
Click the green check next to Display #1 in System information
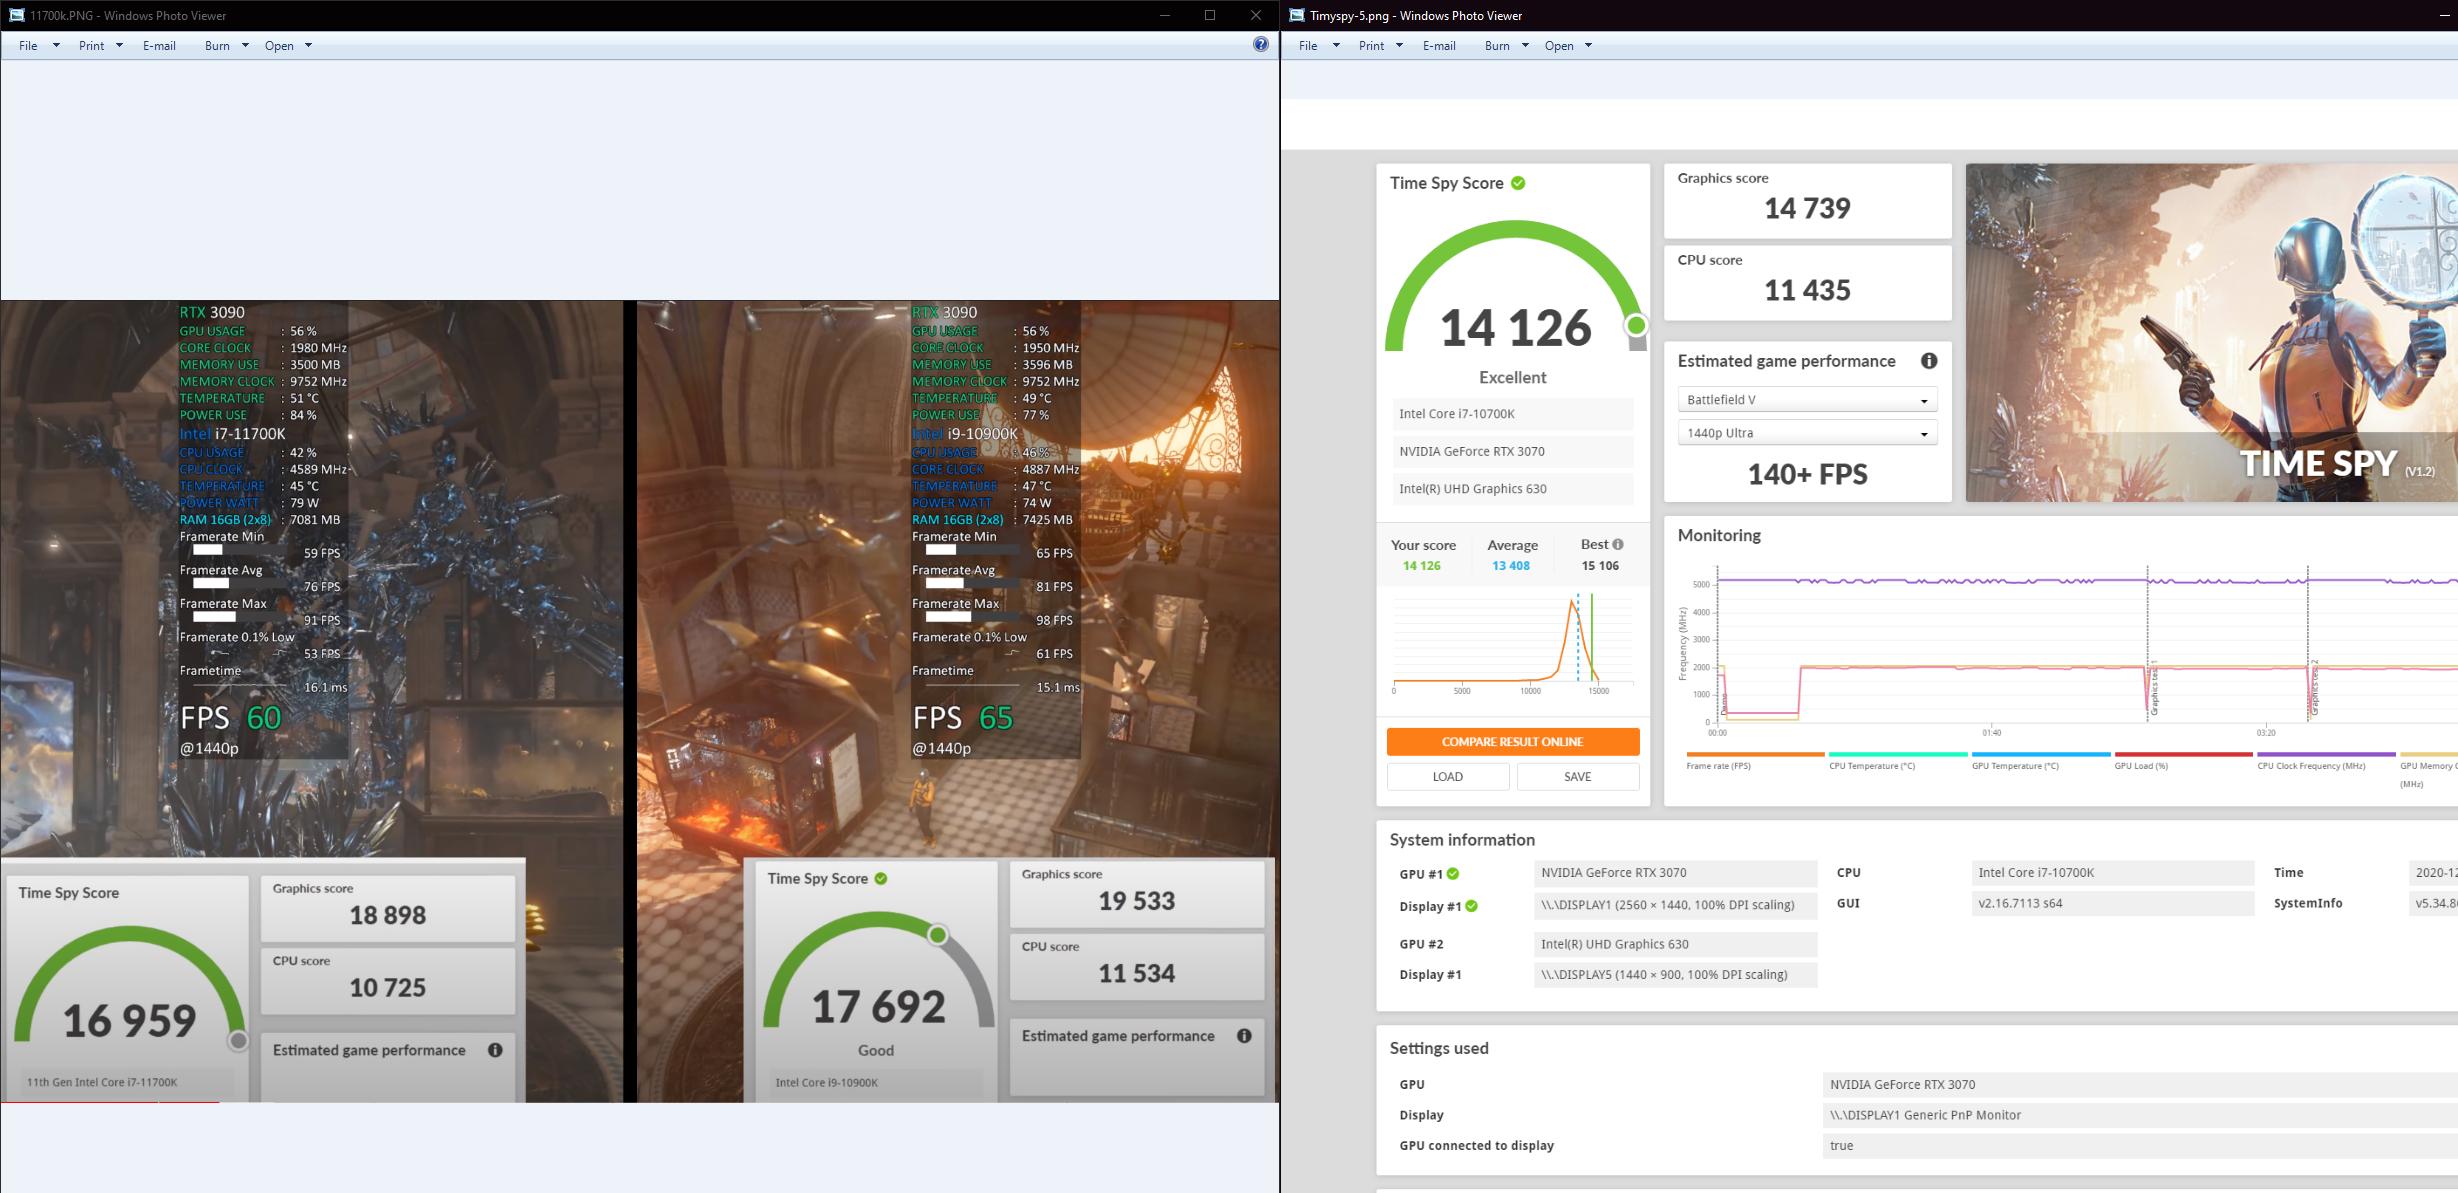pyautogui.click(x=1472, y=906)
